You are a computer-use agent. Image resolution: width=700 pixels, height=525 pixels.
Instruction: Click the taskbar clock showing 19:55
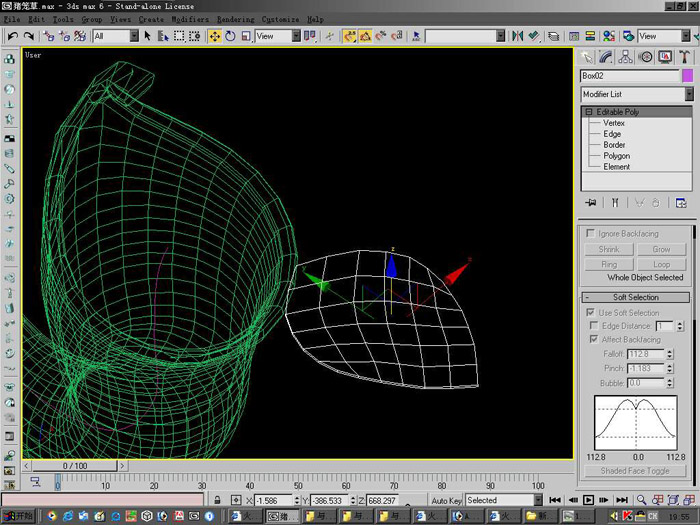tap(679, 517)
